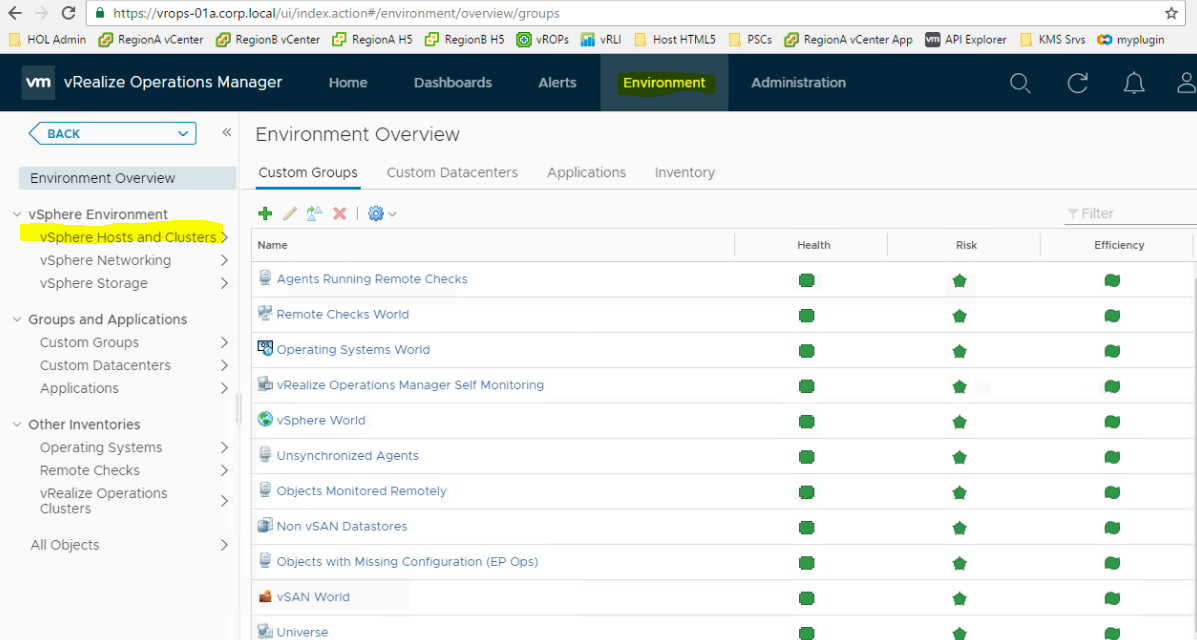Click the Risk icon for Remote Checks World

[x=960, y=315]
